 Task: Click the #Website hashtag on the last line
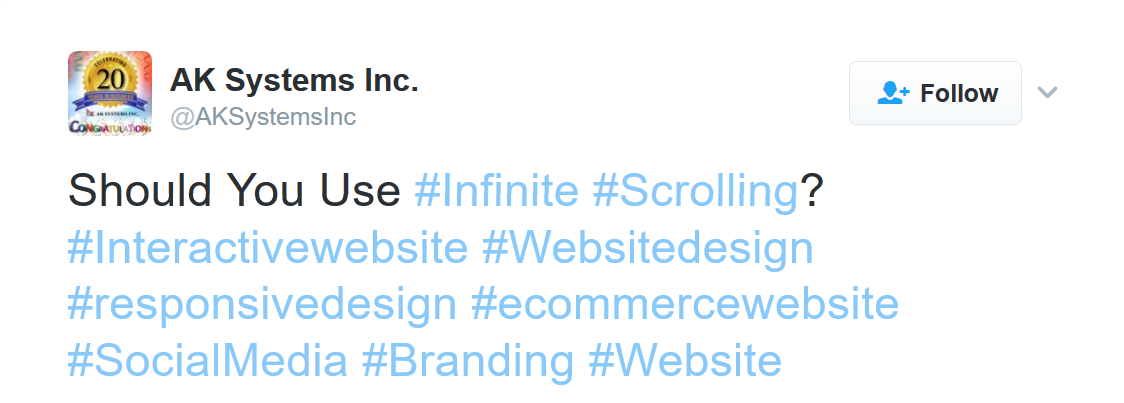(x=685, y=360)
